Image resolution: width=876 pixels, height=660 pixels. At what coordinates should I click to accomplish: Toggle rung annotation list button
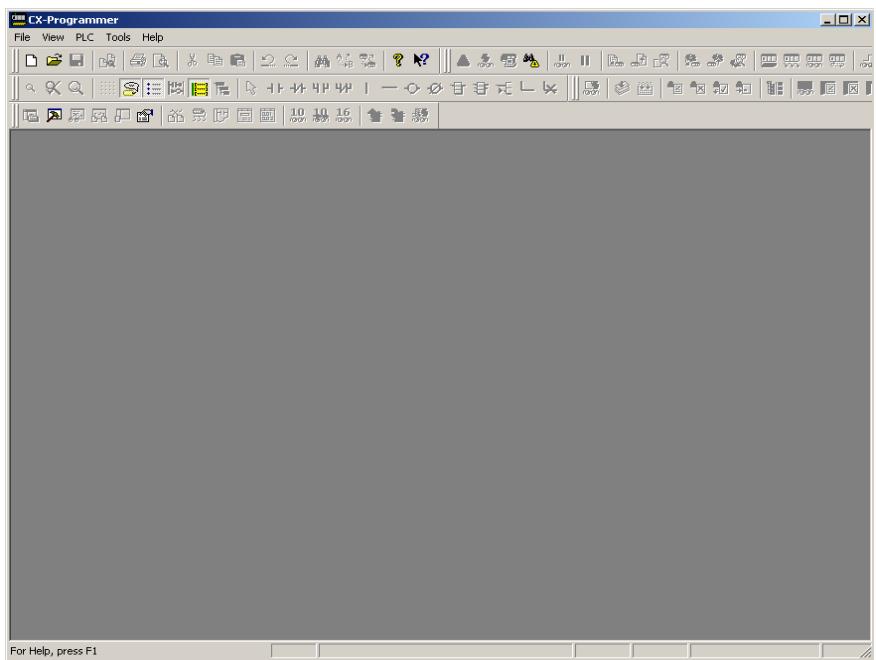[154, 88]
